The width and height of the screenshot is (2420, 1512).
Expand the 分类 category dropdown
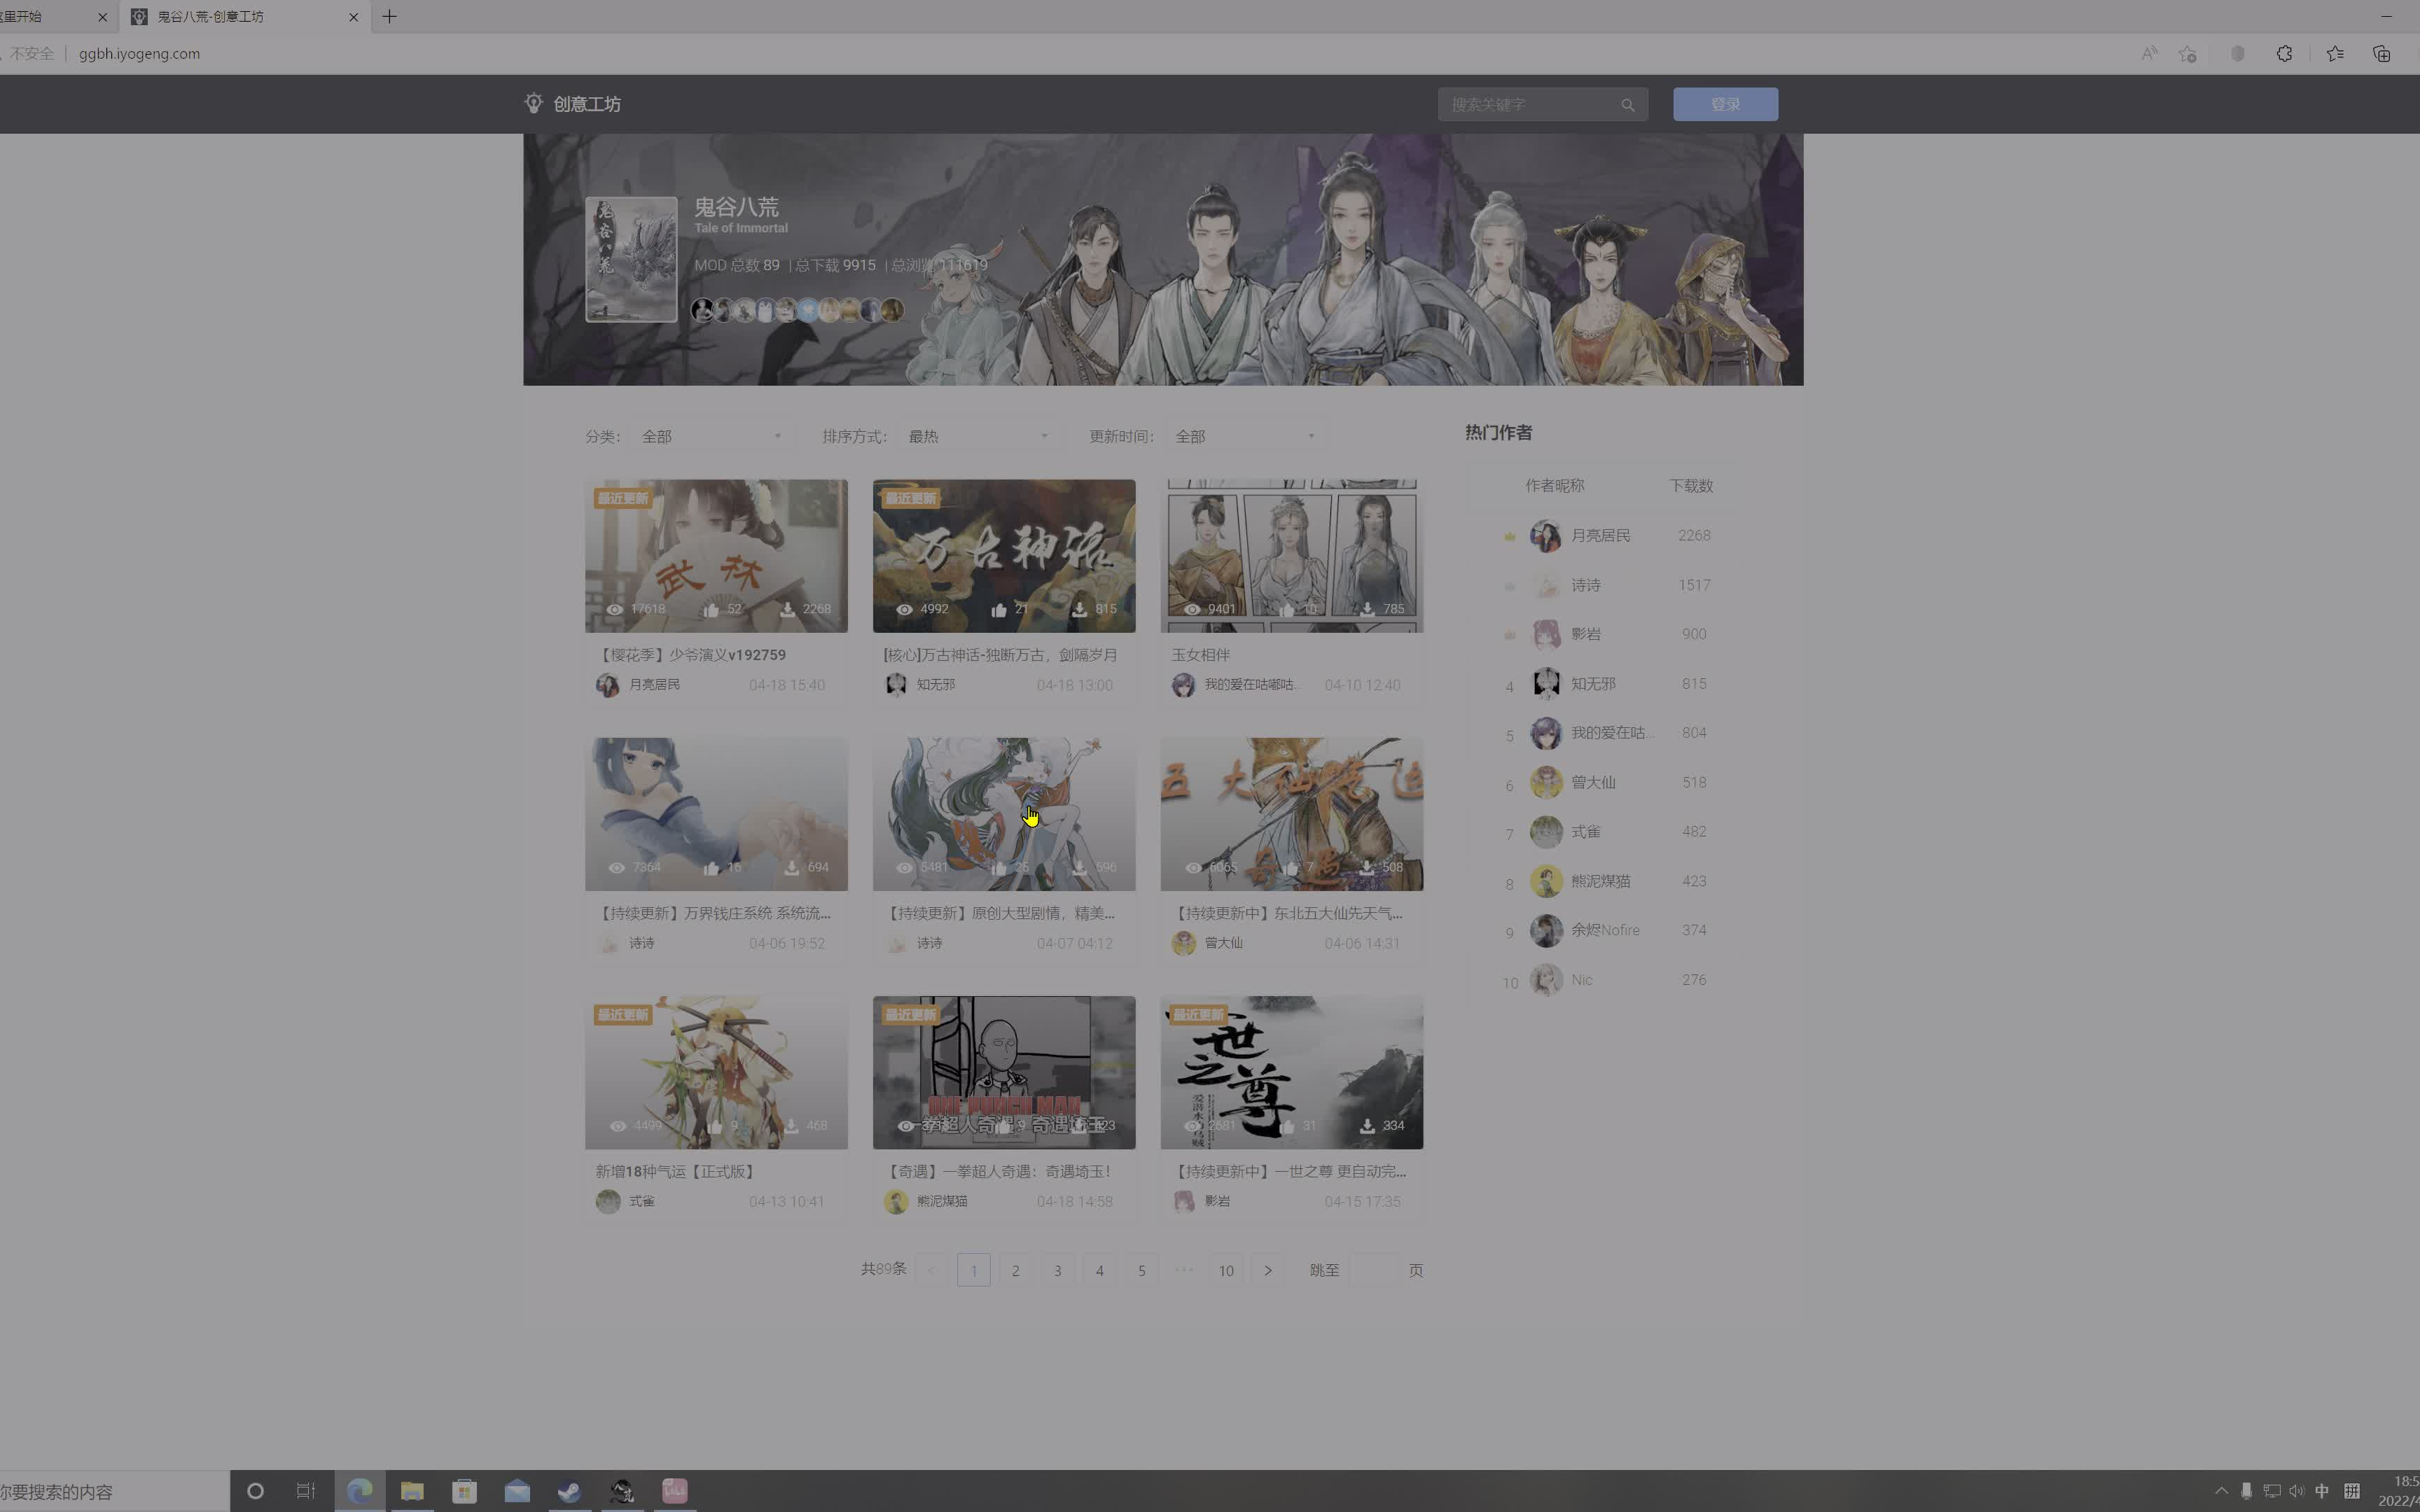tap(710, 437)
